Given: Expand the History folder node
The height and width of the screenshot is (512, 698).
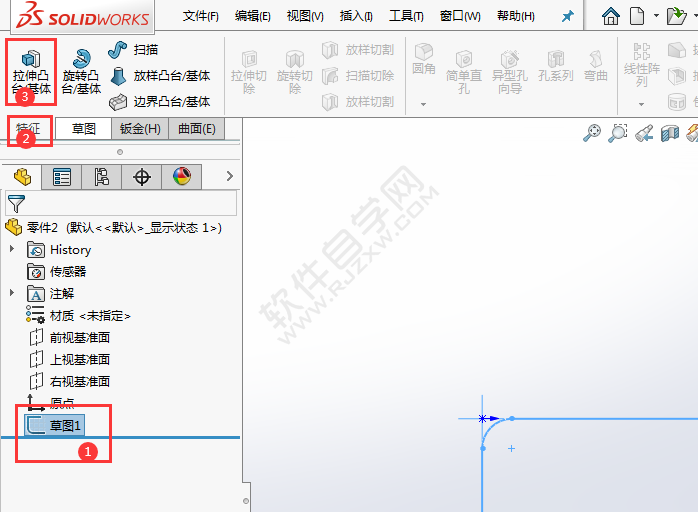Looking at the screenshot, I should tap(12, 249).
